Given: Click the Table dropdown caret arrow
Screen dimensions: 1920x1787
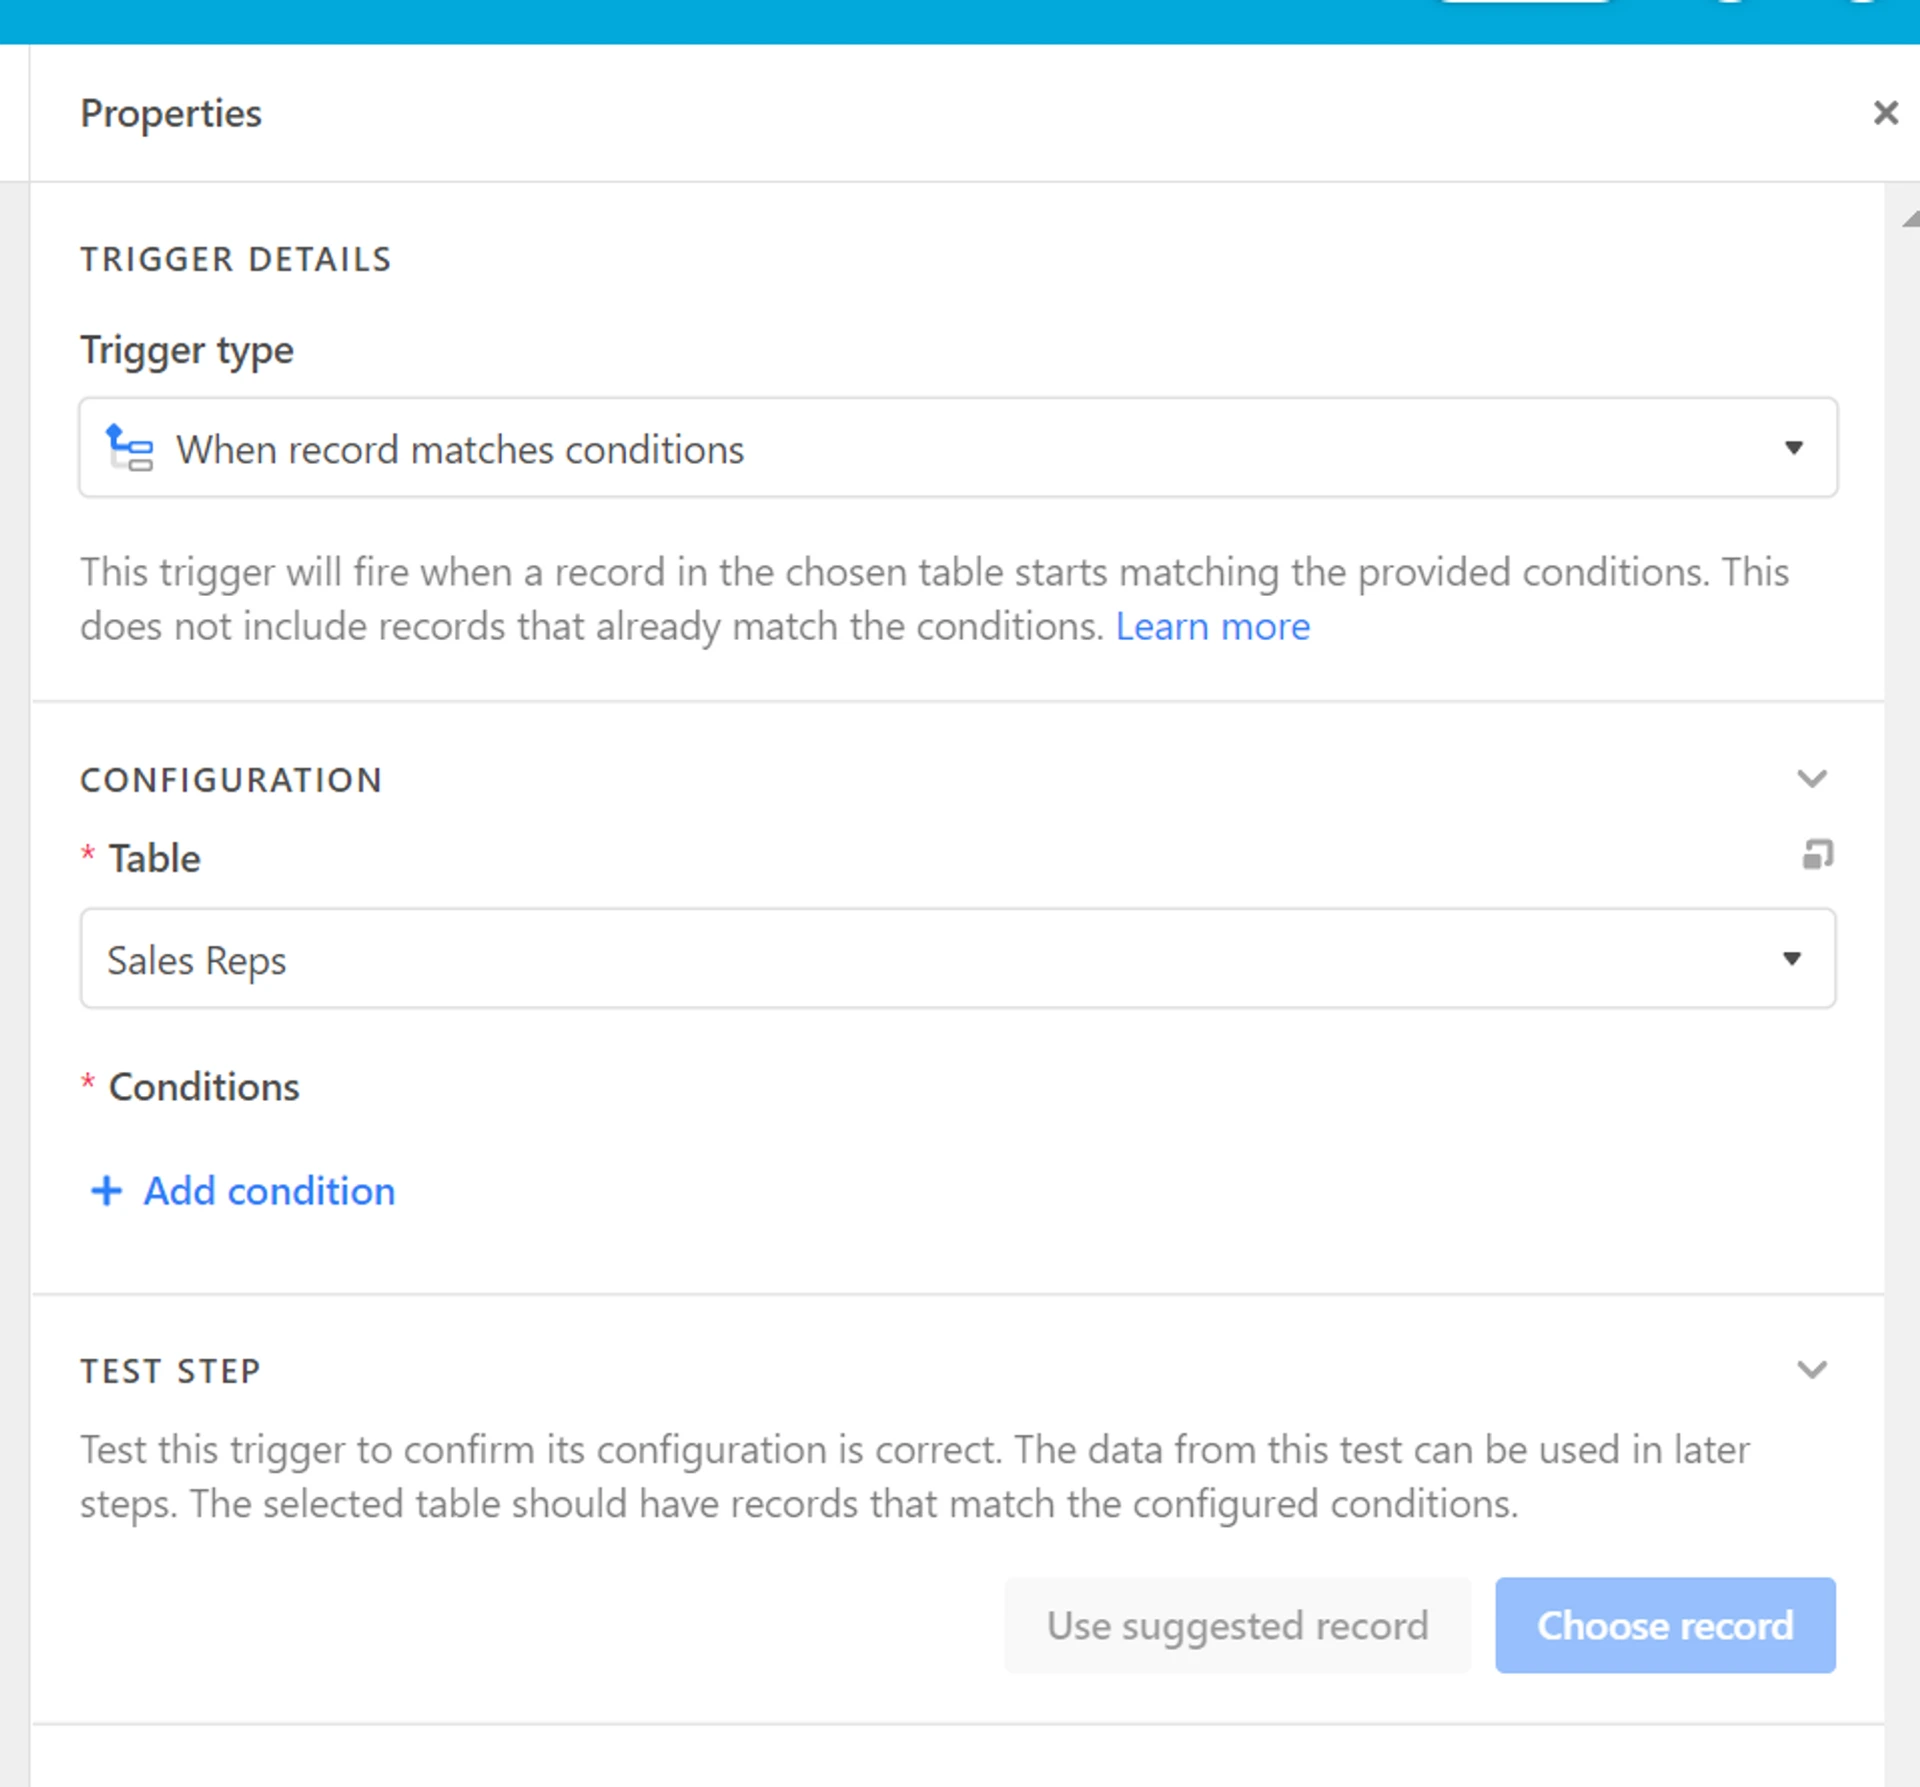Looking at the screenshot, I should point(1792,959).
